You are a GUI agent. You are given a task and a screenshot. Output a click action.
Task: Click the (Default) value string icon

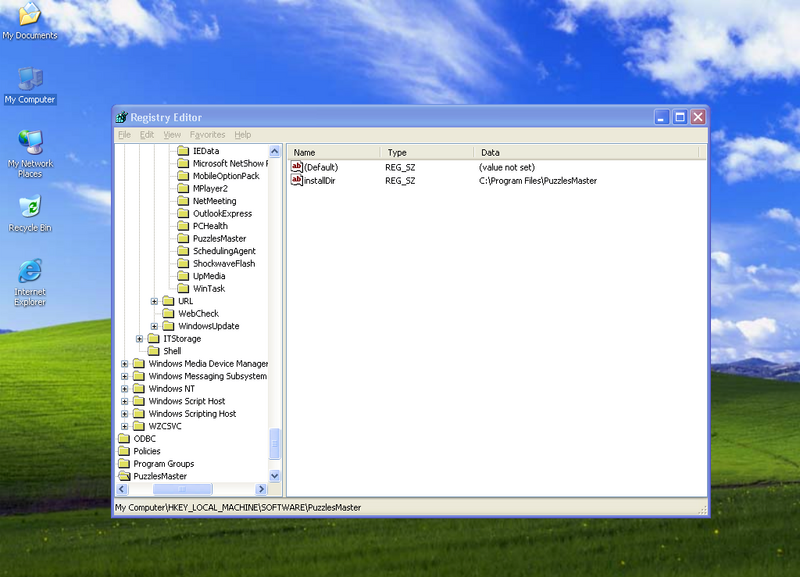point(296,167)
